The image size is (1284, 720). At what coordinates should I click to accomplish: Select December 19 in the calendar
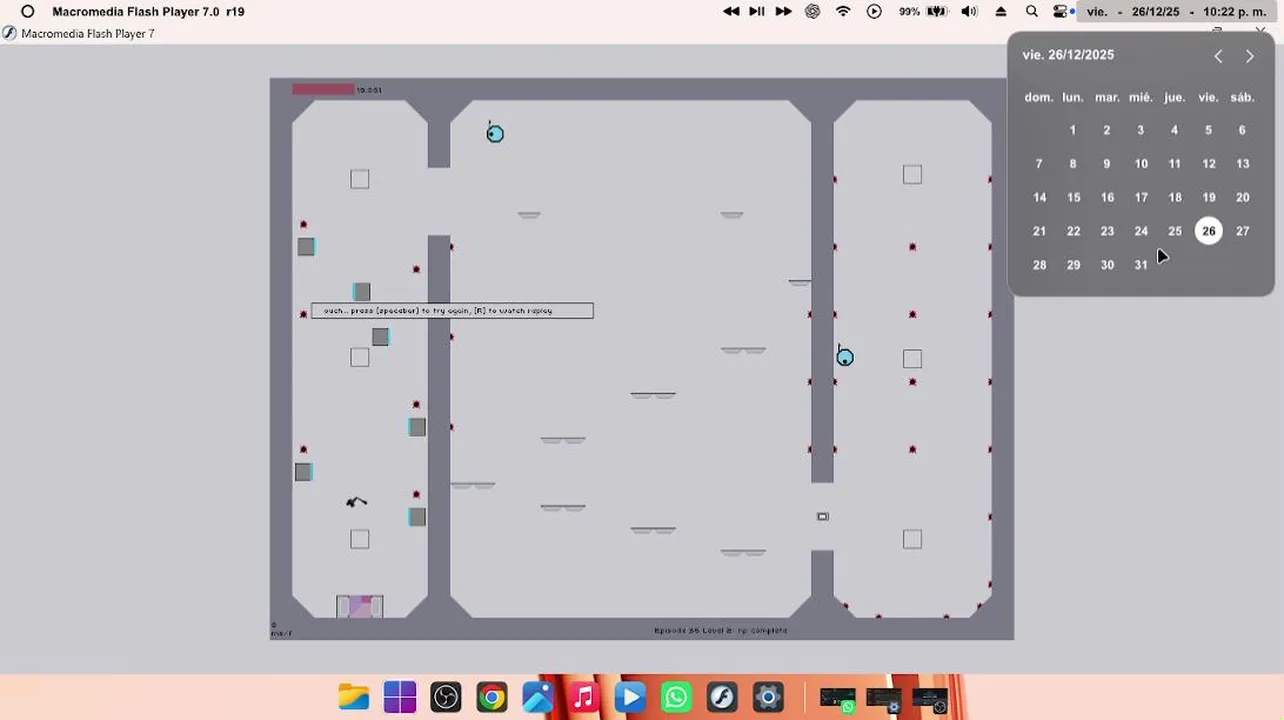1209,198
